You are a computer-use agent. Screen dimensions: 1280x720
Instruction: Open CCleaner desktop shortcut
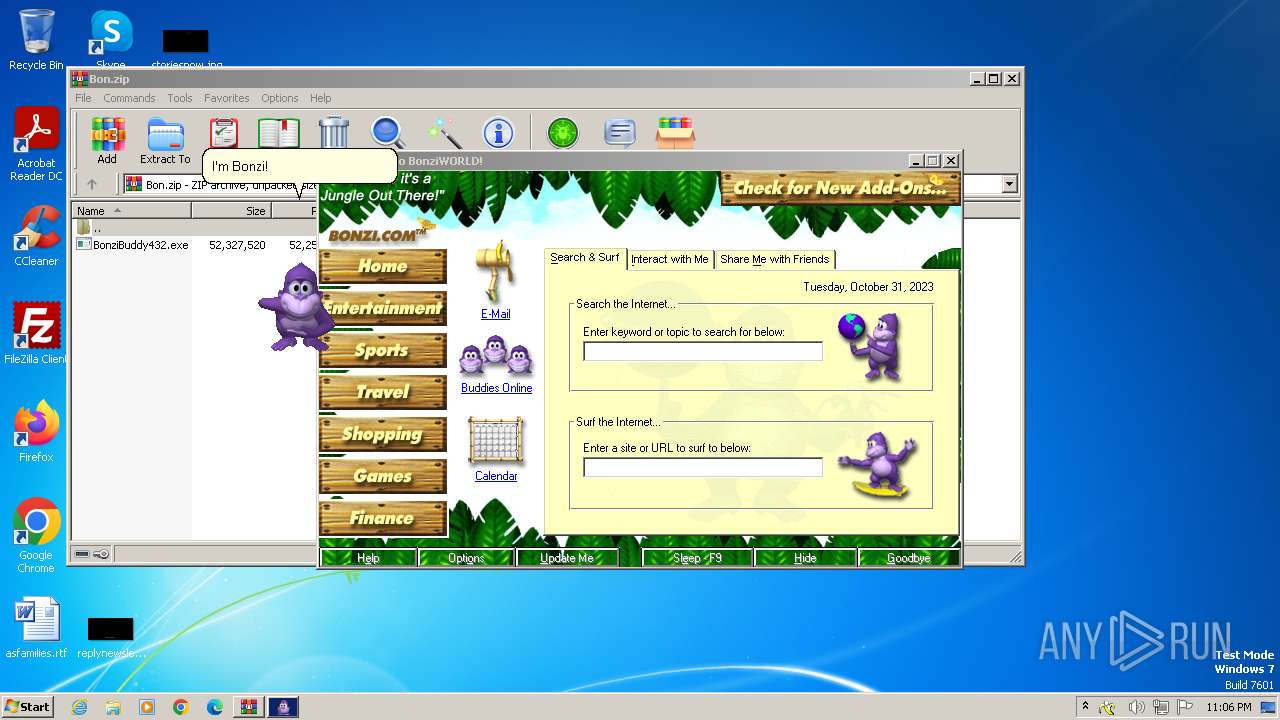36,236
